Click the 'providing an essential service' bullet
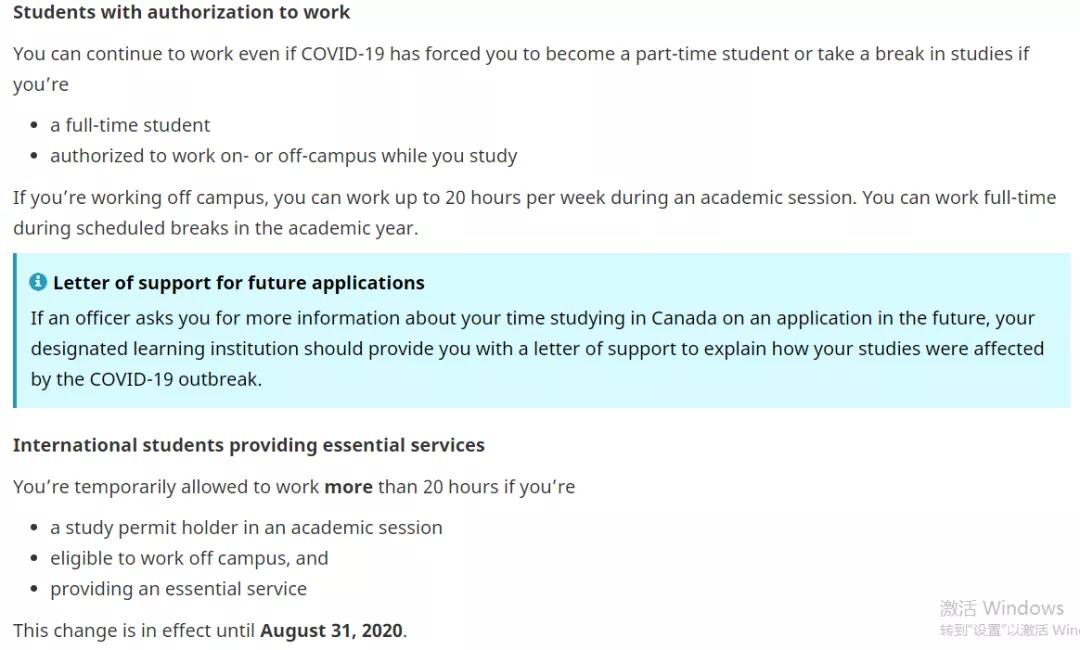Screen dimensions: 1080x650 [178, 589]
